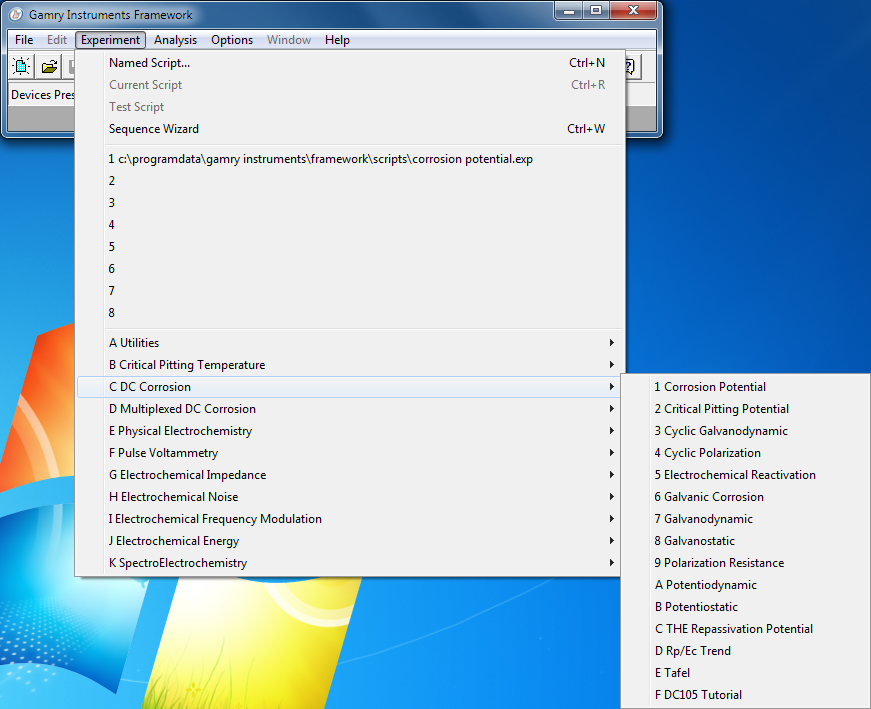
Task: Click the Devices Present label
Action: click(x=43, y=95)
